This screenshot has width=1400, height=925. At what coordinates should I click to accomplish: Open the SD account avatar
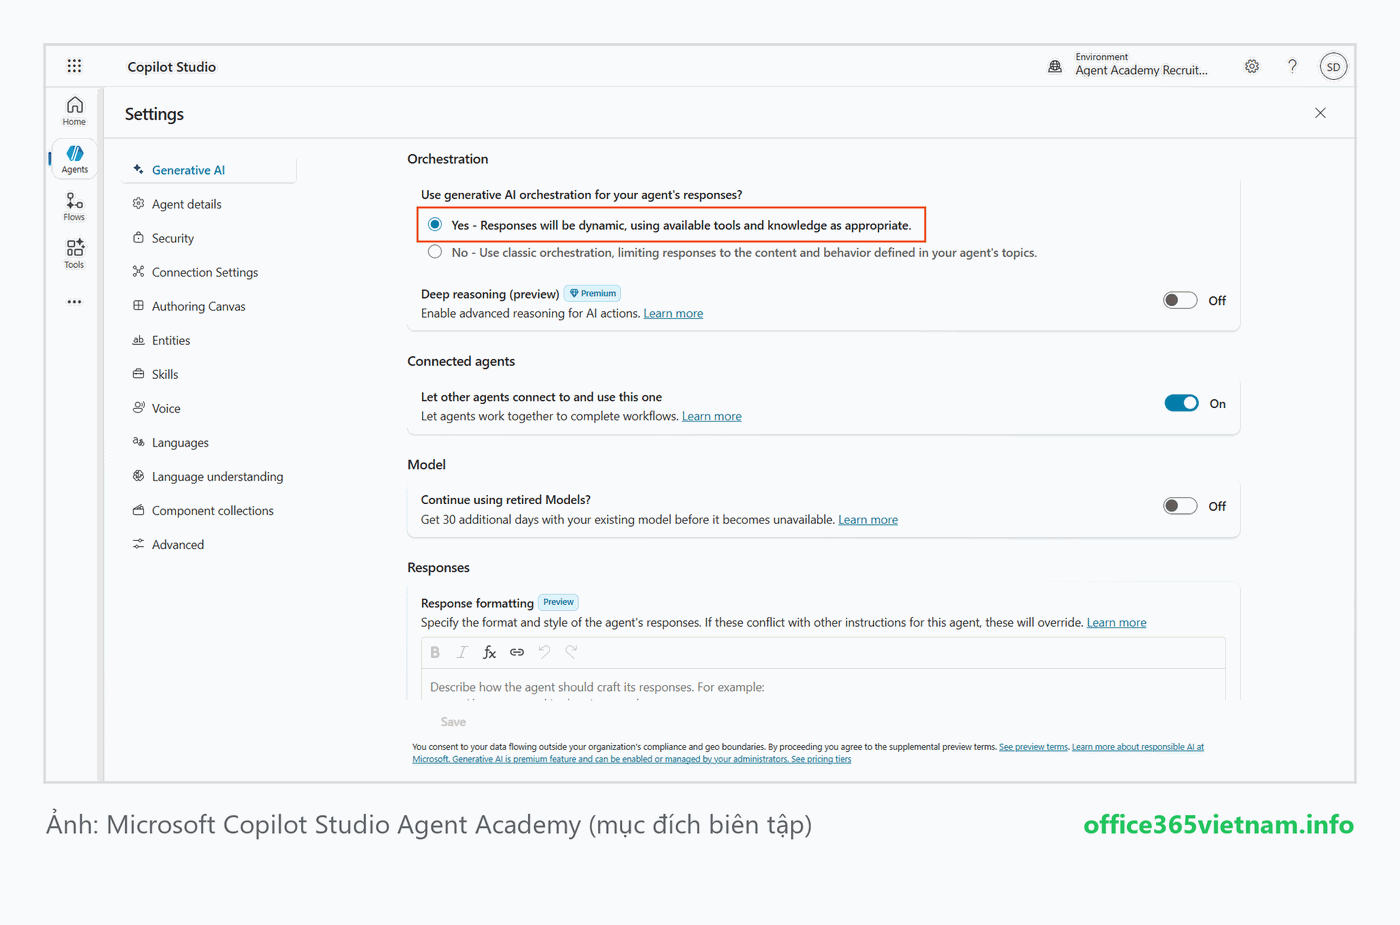1333,67
